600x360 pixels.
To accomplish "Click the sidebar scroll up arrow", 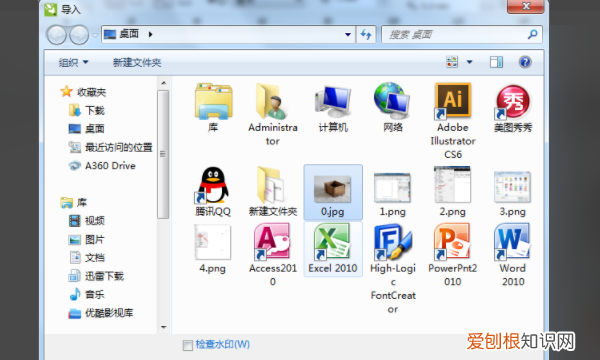I will pyautogui.click(x=163, y=83).
